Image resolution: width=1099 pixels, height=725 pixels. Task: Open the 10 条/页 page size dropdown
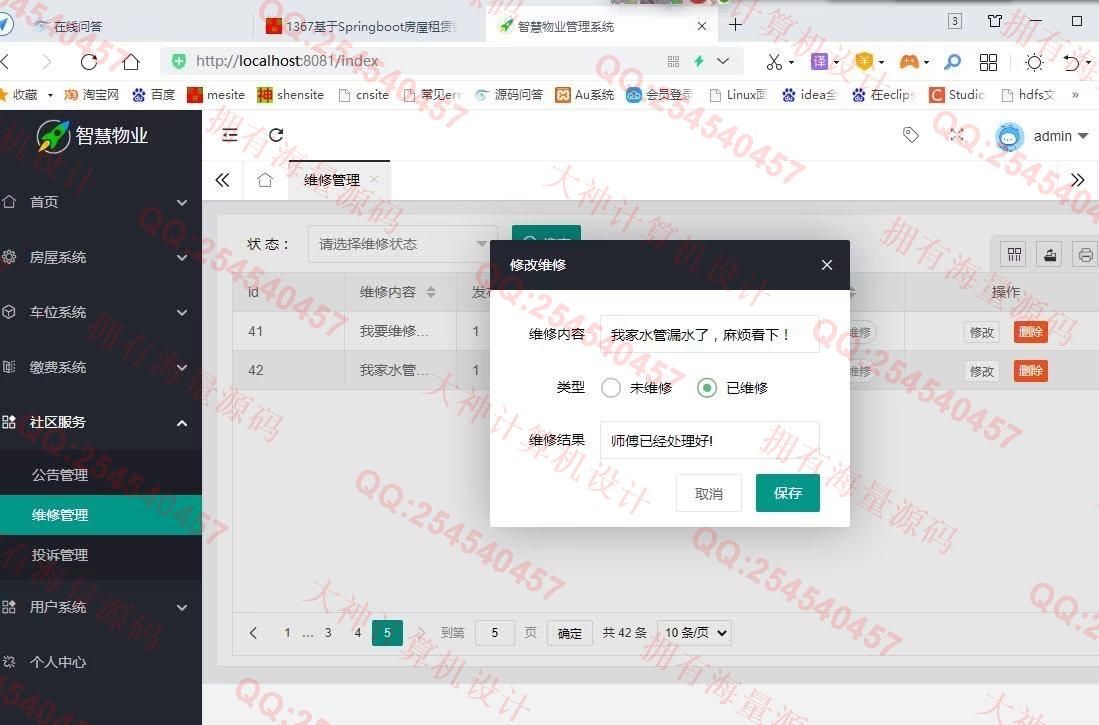[695, 632]
